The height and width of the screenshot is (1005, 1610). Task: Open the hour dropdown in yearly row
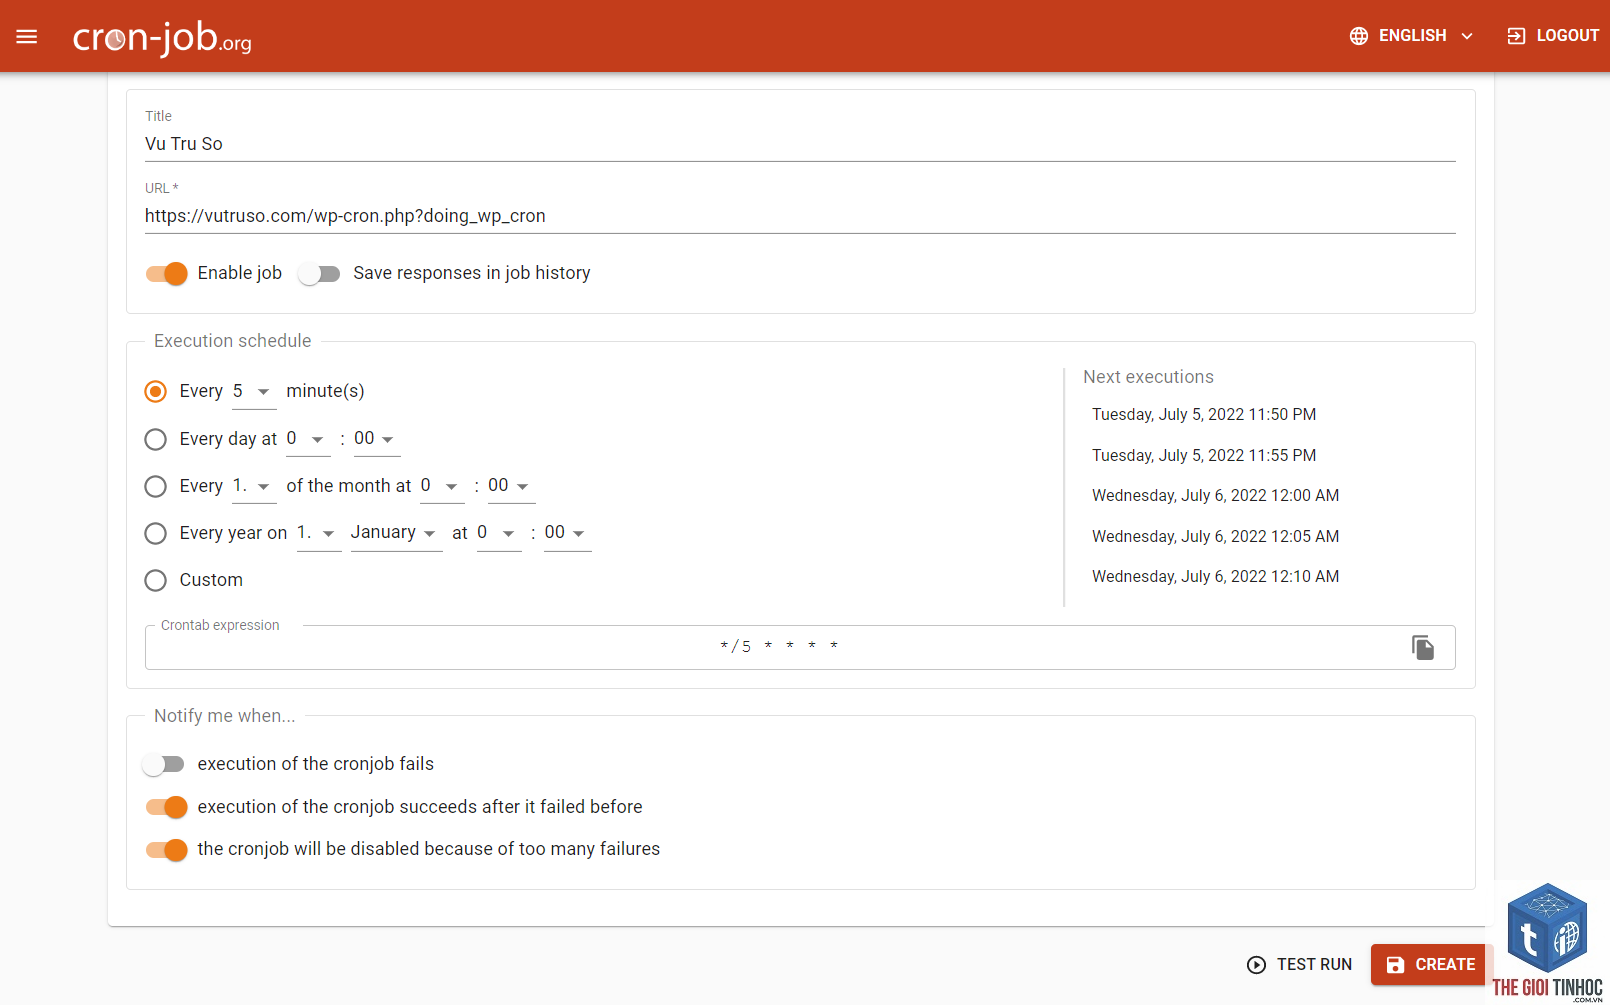pyautogui.click(x=499, y=533)
